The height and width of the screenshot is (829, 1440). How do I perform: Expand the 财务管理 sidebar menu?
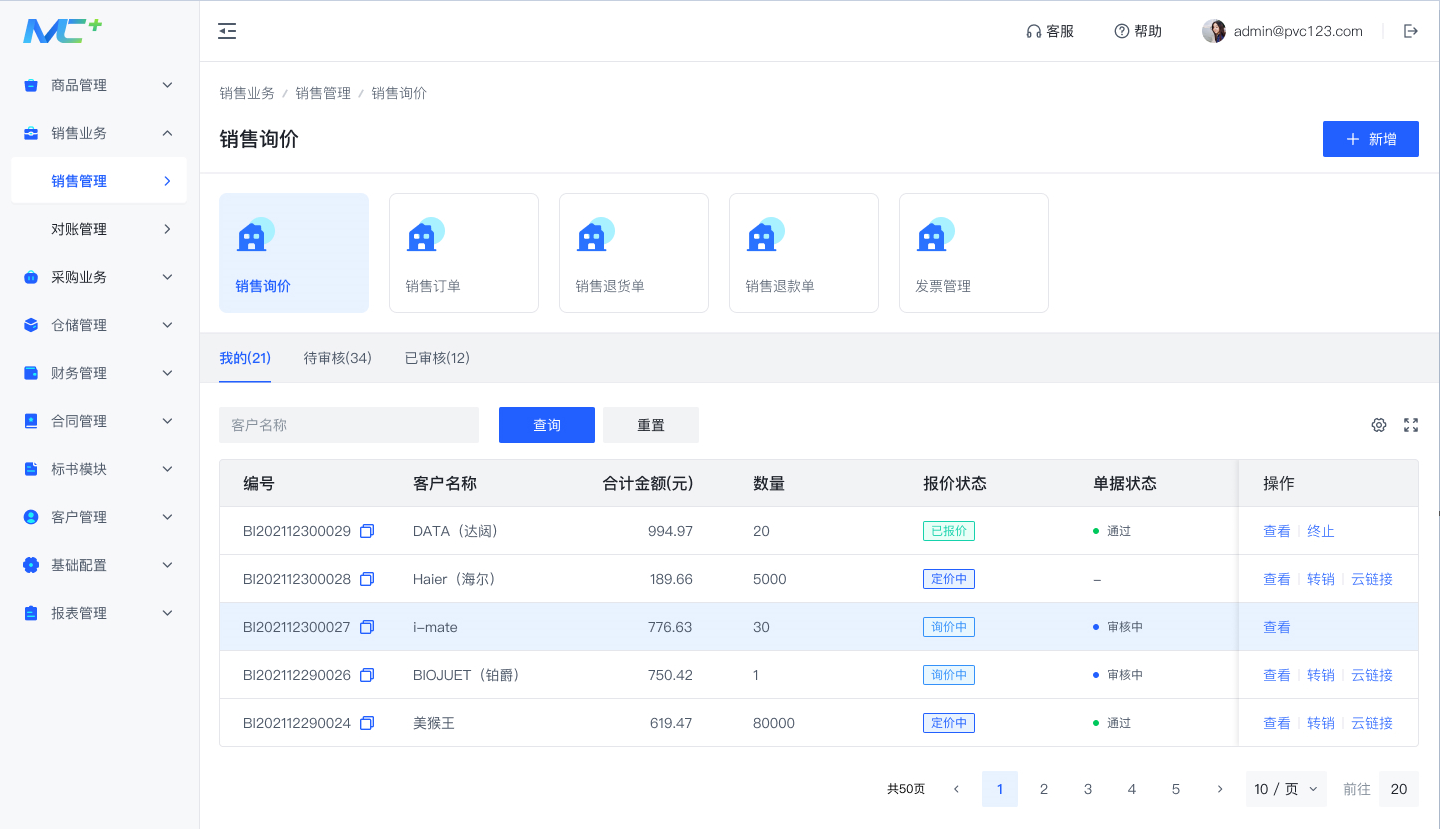[99, 373]
